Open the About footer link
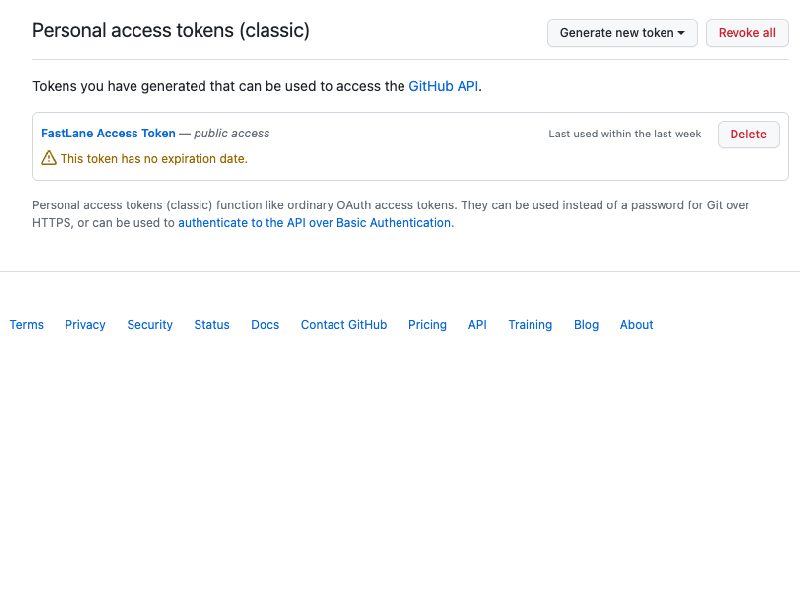This screenshot has width=800, height=609. [x=636, y=325]
